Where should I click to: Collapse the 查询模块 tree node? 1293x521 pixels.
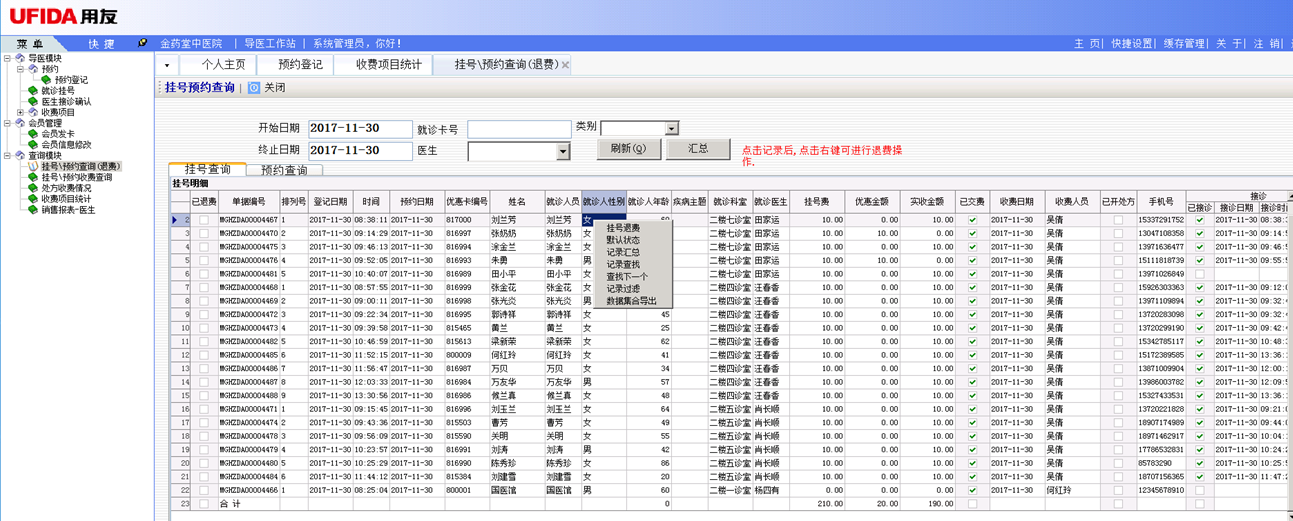point(8,156)
